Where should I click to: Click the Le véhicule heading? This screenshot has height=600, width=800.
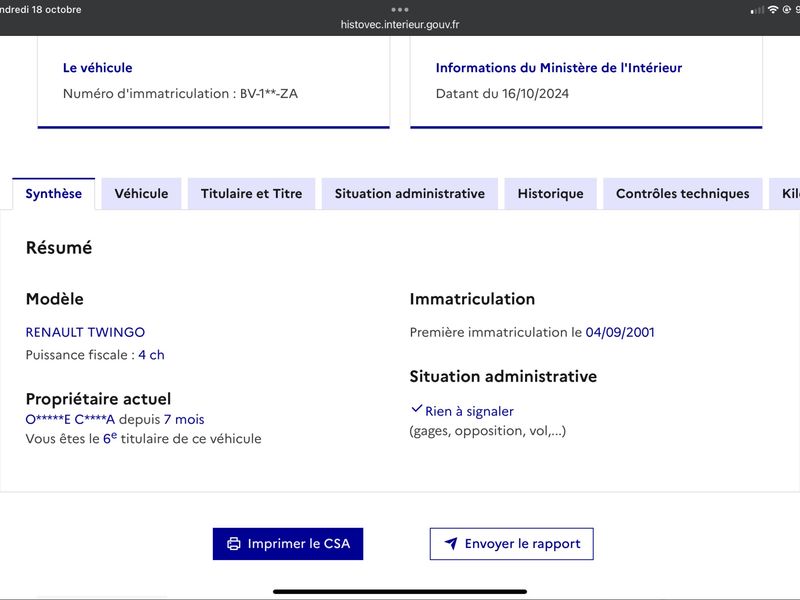pyautogui.click(x=97, y=68)
